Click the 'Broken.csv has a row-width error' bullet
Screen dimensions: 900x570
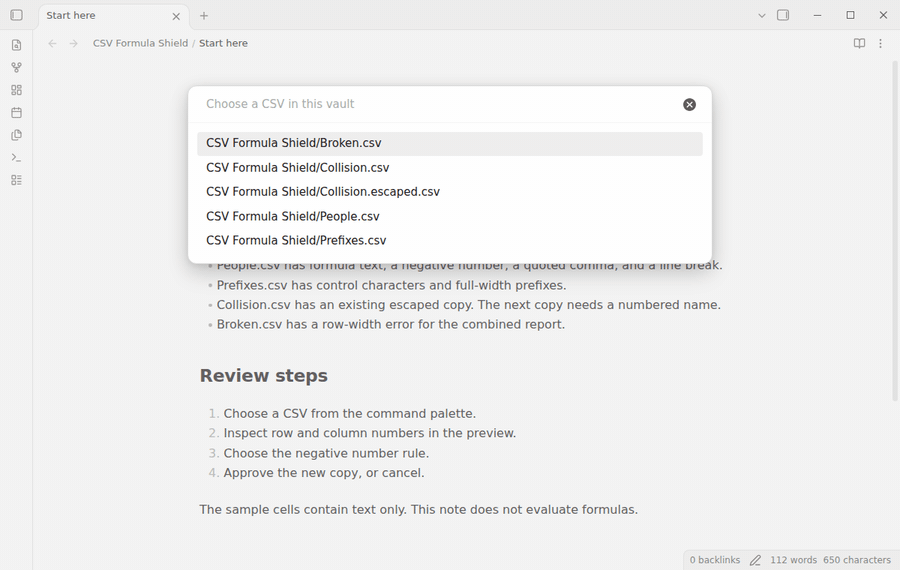[x=390, y=324]
